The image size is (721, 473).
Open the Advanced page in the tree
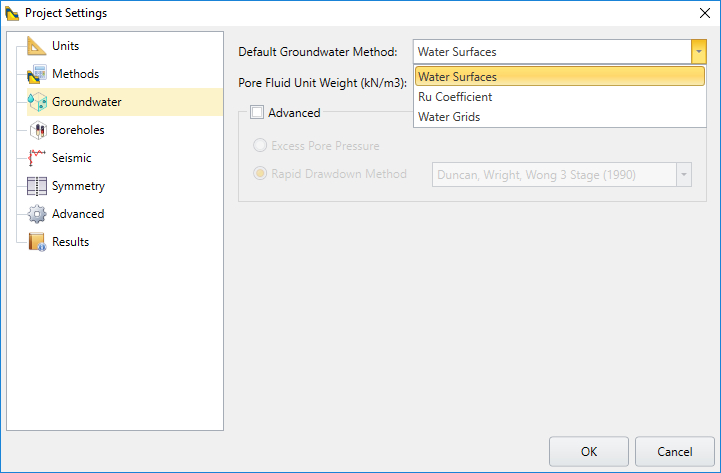(x=78, y=214)
